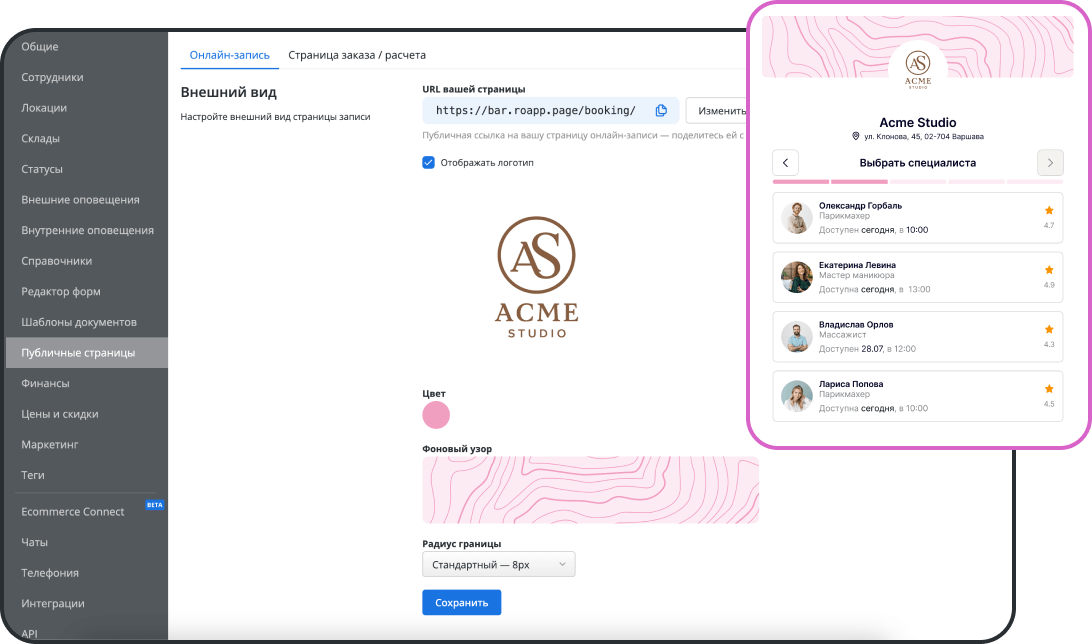Click the Изменить button next to URL
This screenshot has width=1092, height=644.
718,110
